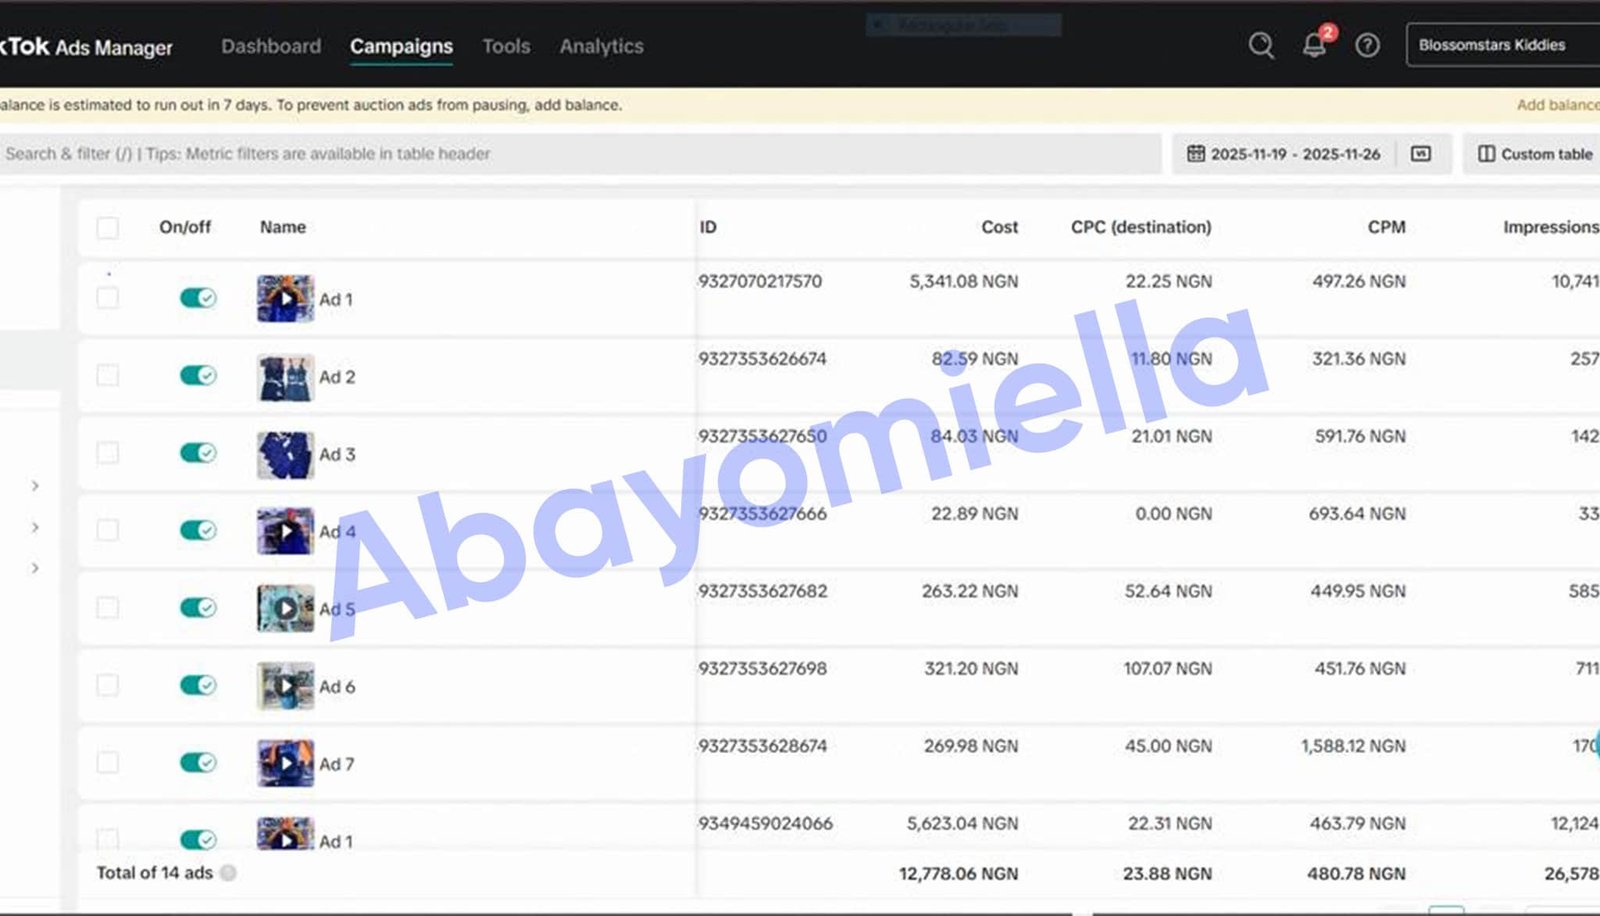Expand the middle sidebar chevron arrow

35,527
